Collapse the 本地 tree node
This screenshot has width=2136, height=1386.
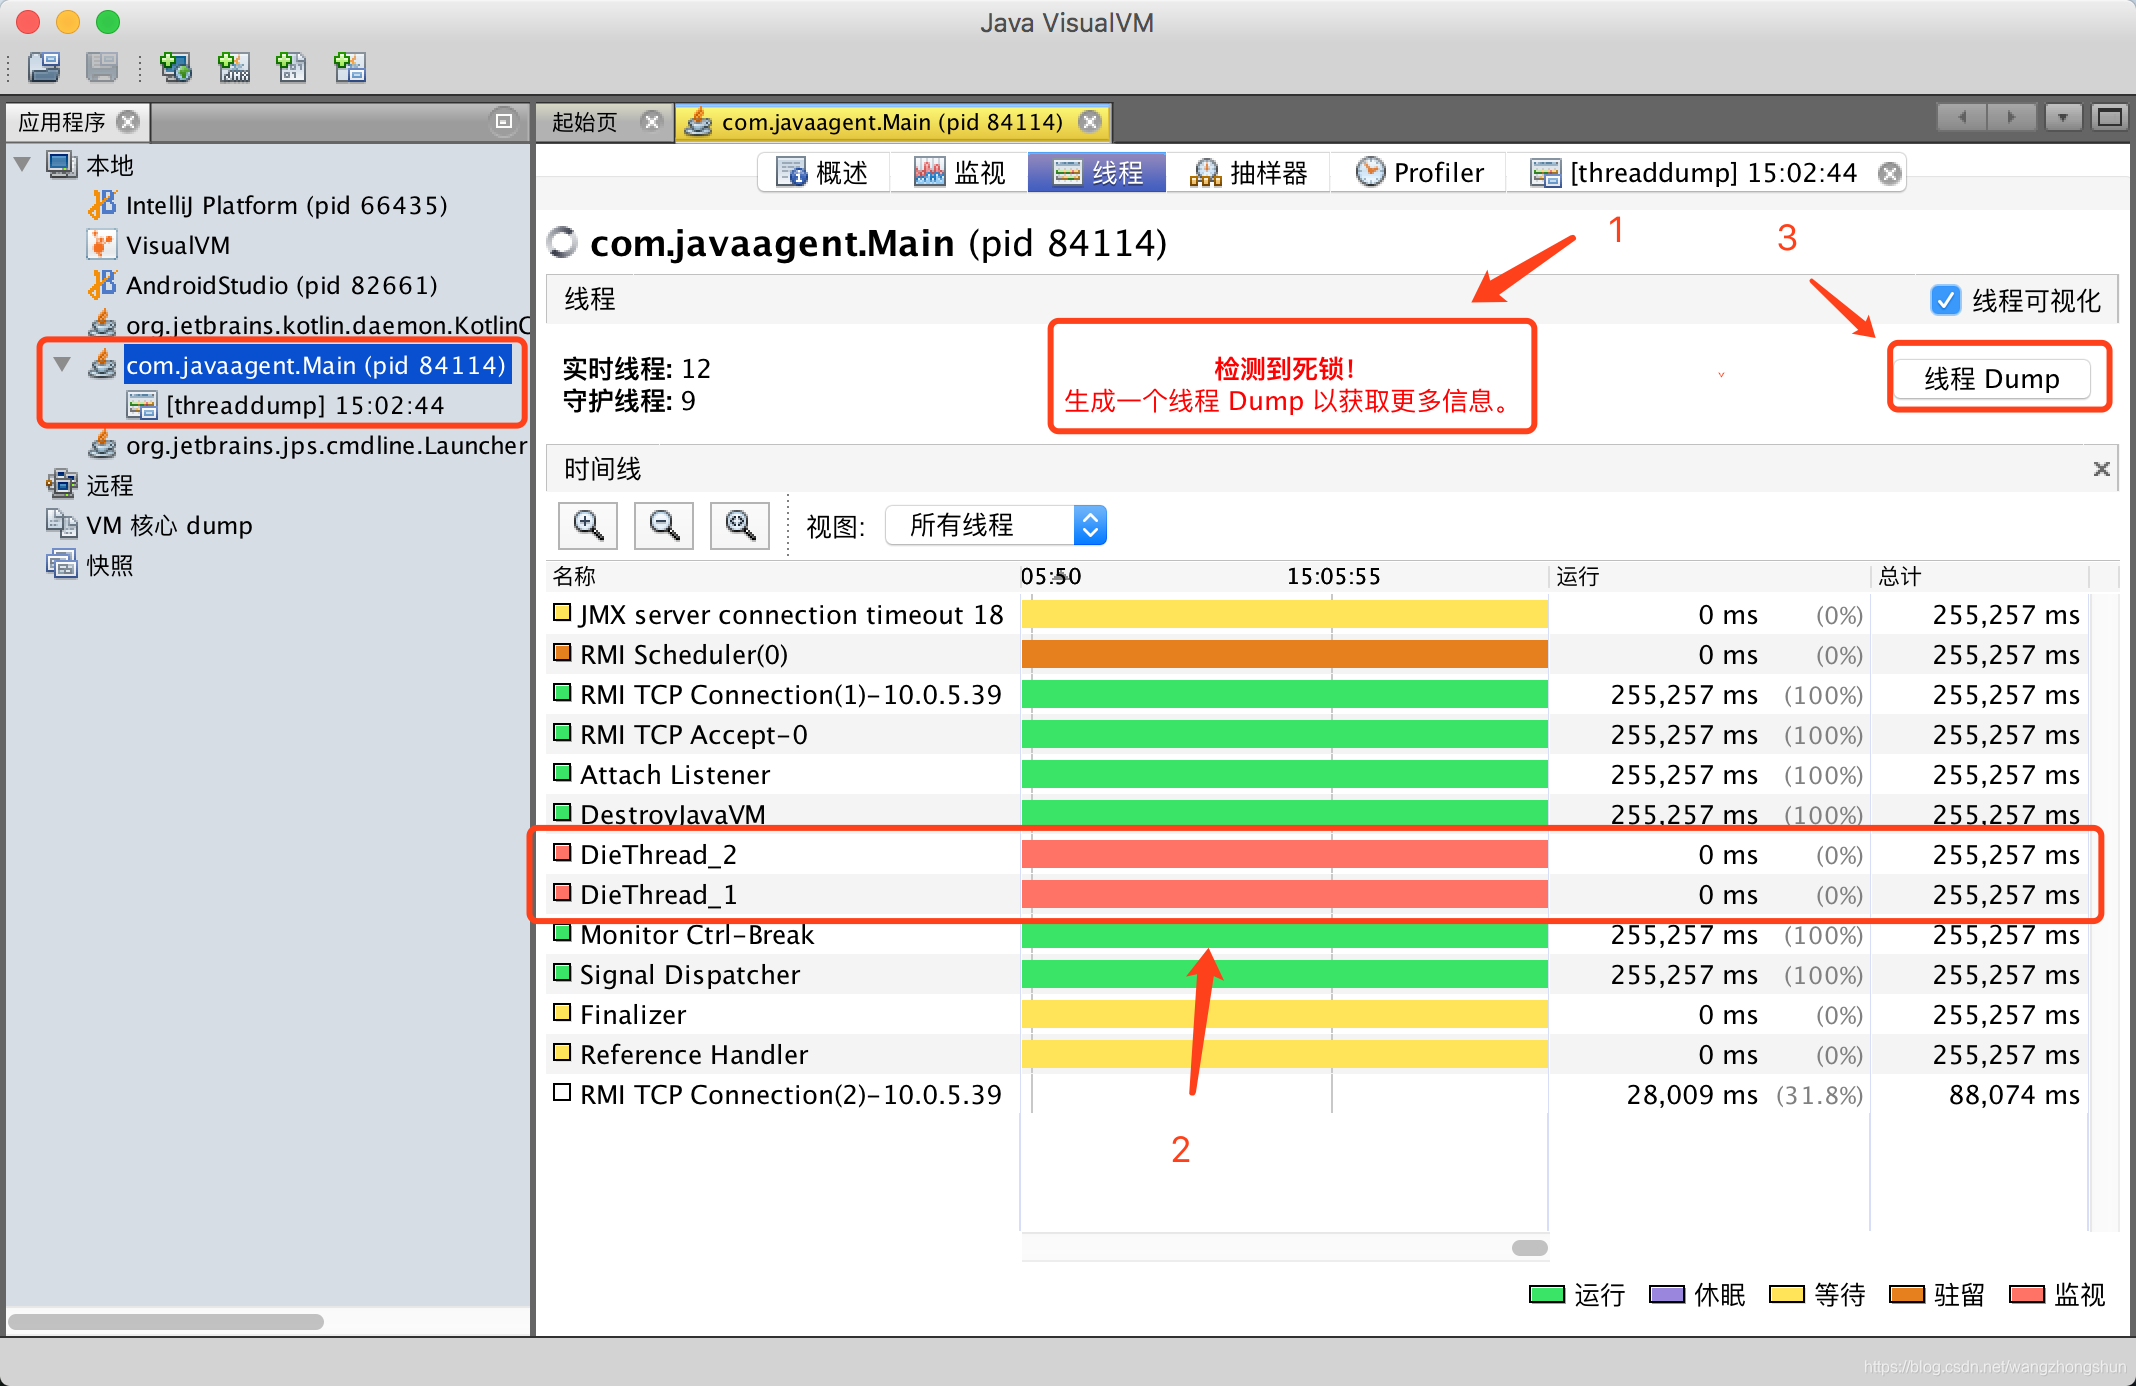point(23,164)
